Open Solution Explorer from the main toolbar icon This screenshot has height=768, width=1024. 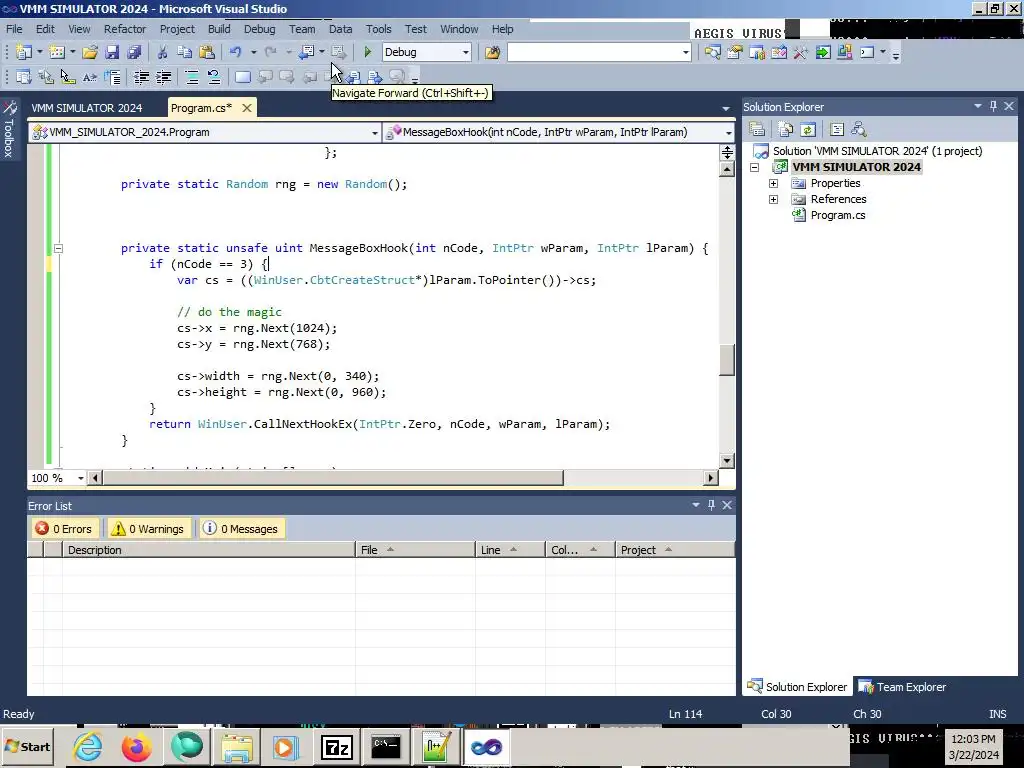point(712,52)
